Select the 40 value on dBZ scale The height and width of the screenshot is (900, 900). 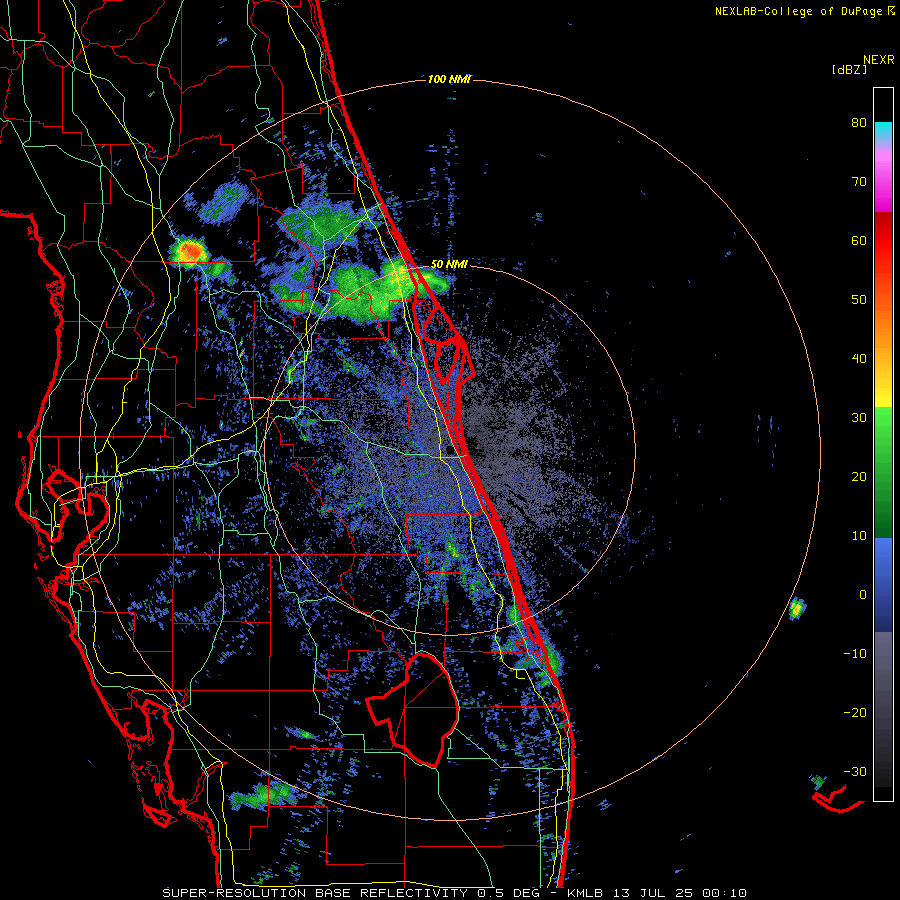(x=859, y=359)
